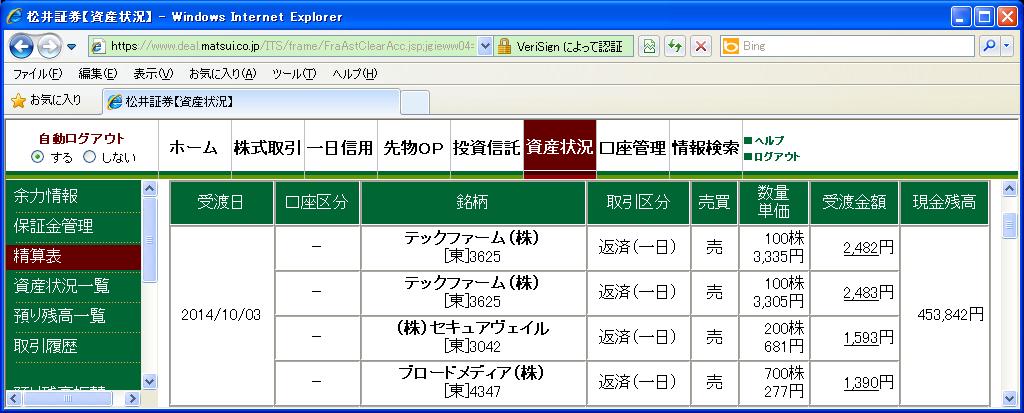Go forward with the browser Forward arrow
Image resolution: width=1024 pixels, height=413 pixels.
49,46
